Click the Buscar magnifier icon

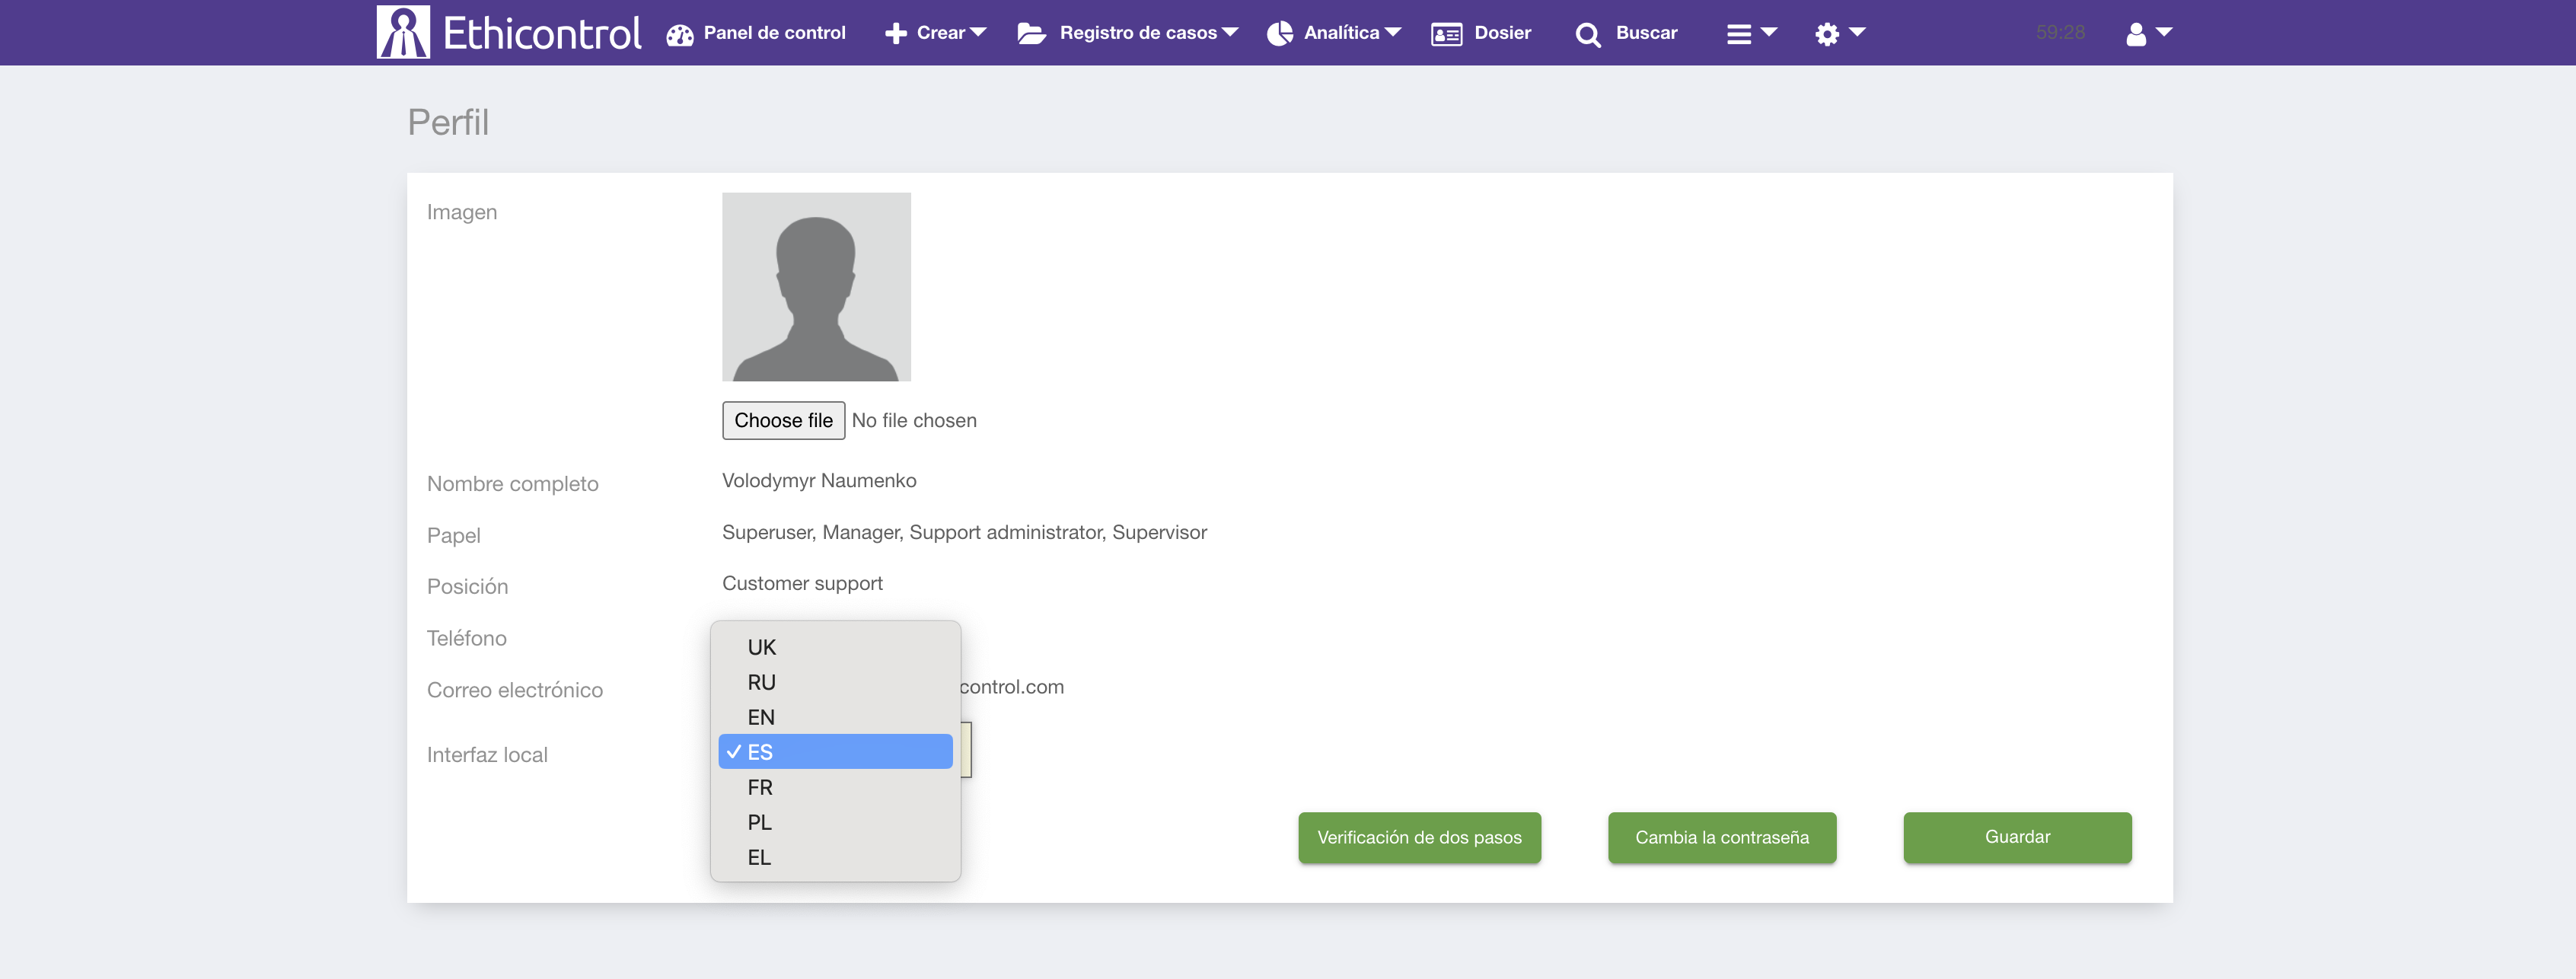pyautogui.click(x=1587, y=34)
